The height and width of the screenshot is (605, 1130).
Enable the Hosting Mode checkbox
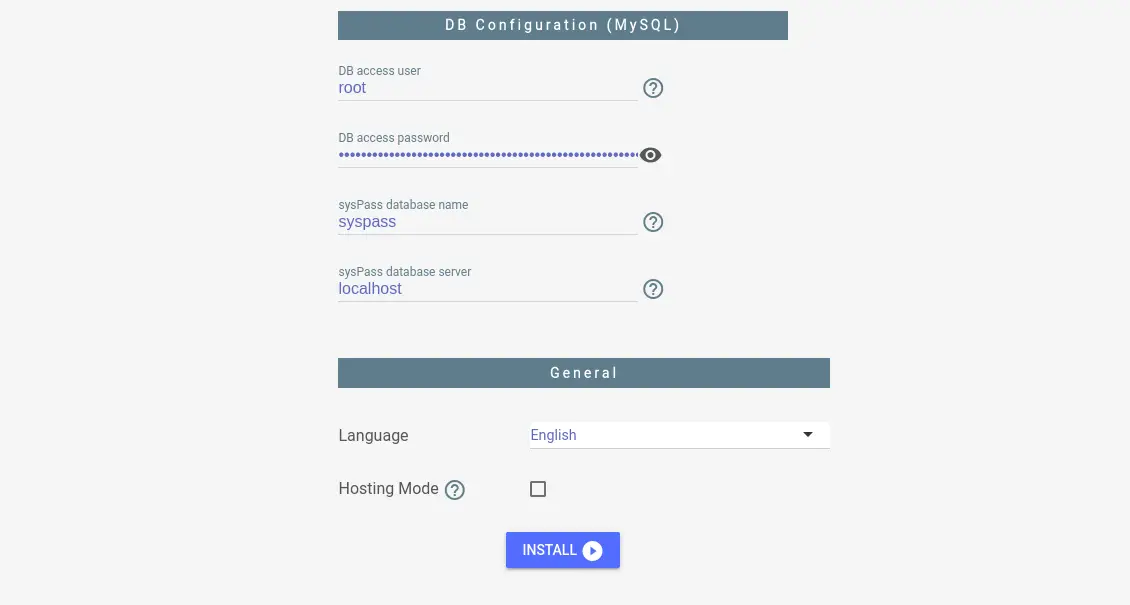tap(538, 489)
